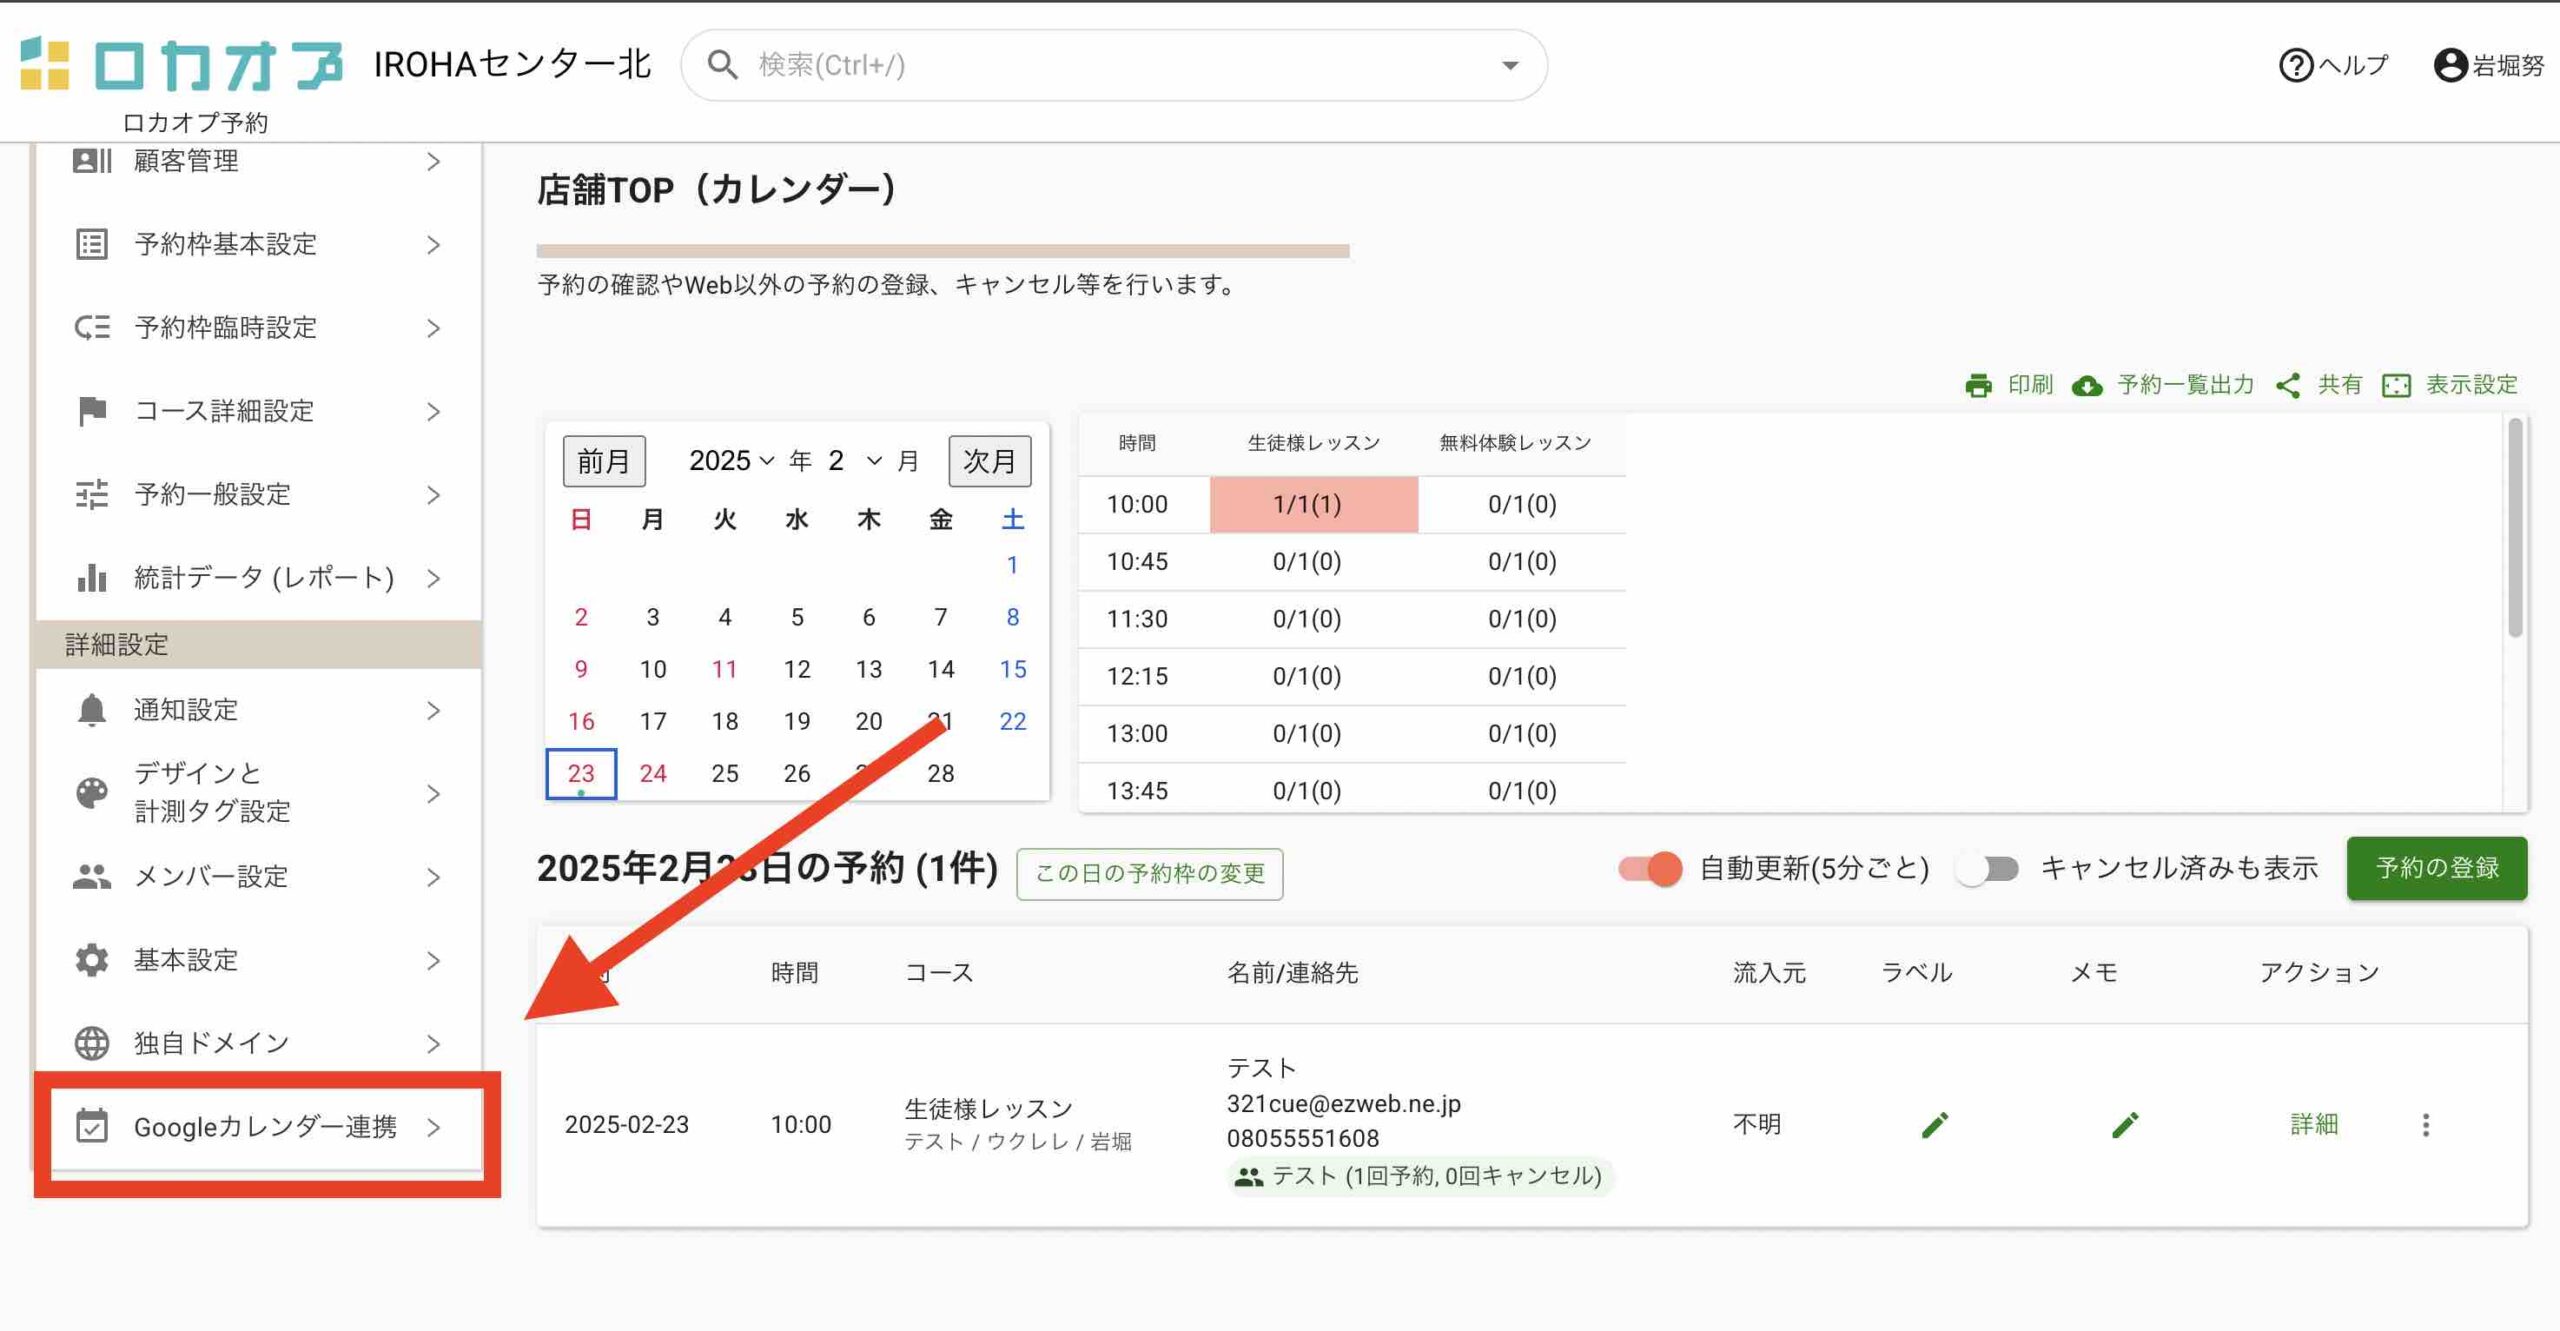
Task: Click the highlighted 1/1(1) slot at 10:00
Action: [1313, 504]
